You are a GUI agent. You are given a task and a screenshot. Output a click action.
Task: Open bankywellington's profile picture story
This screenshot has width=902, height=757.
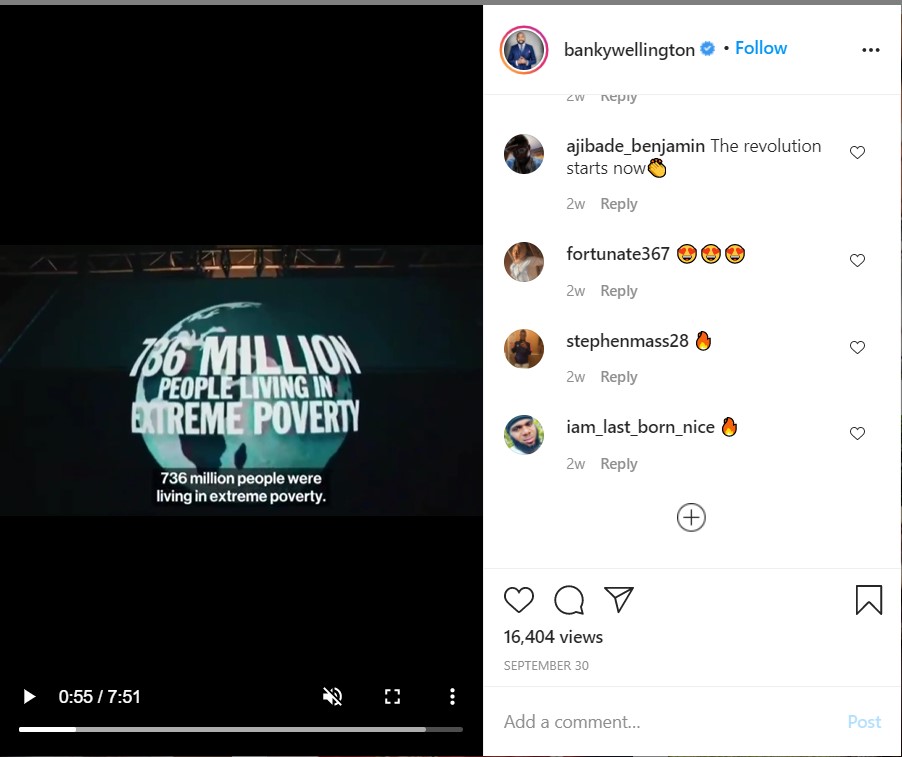[523, 50]
